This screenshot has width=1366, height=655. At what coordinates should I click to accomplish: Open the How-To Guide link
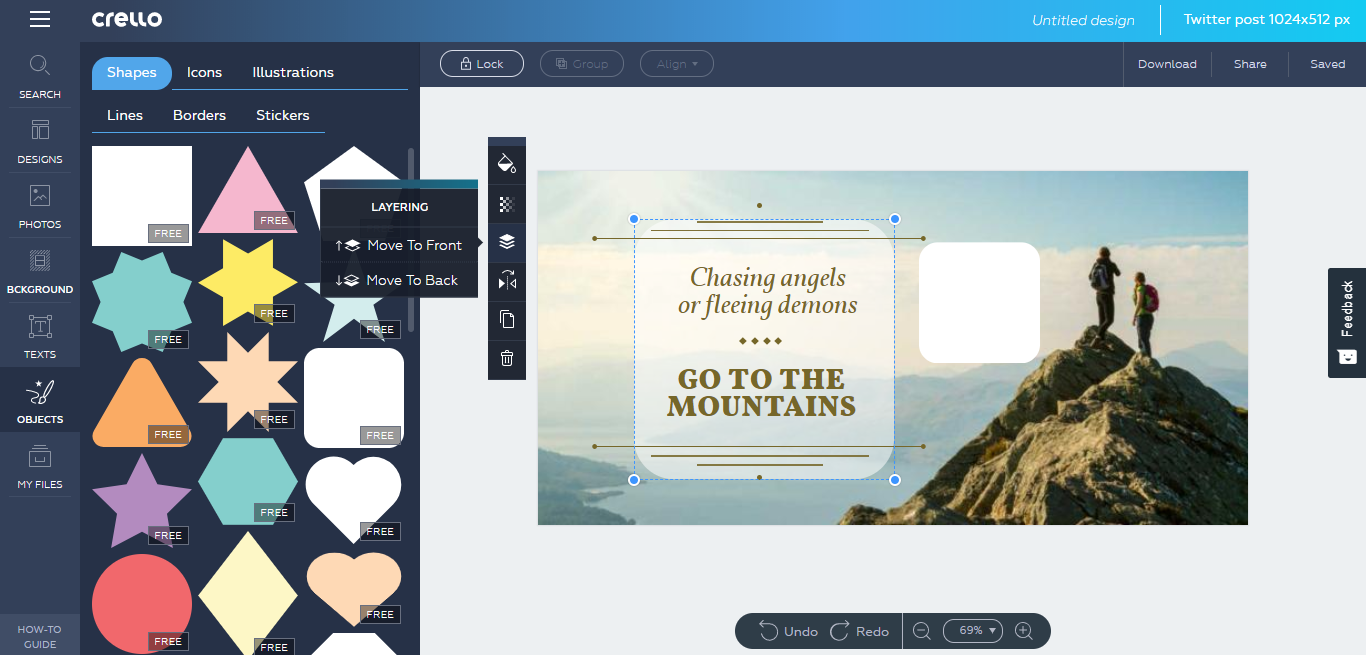click(x=40, y=637)
